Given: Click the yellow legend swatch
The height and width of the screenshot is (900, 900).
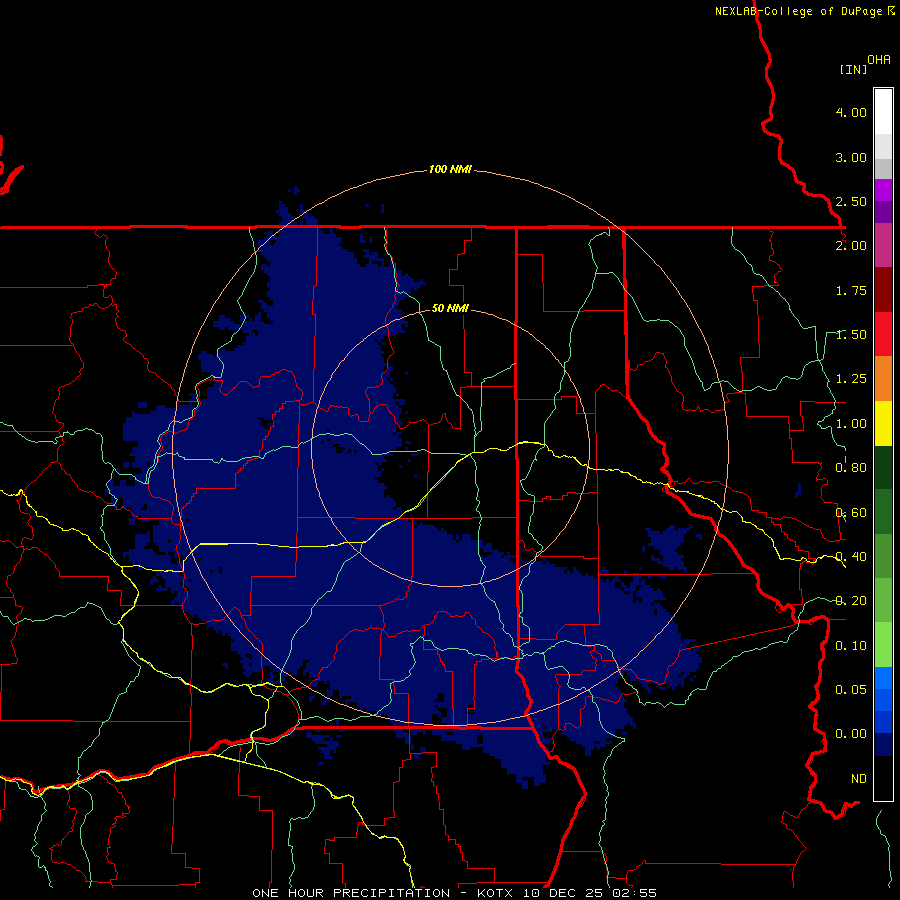Looking at the screenshot, I should pyautogui.click(x=883, y=424).
